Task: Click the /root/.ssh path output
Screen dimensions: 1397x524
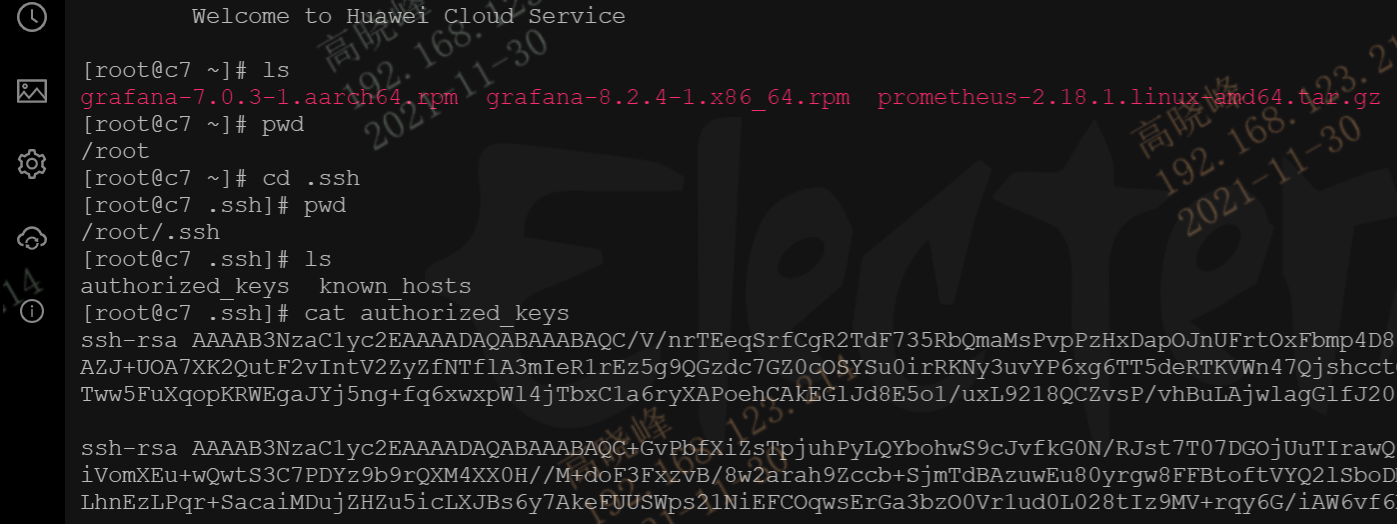Action: tap(150, 233)
